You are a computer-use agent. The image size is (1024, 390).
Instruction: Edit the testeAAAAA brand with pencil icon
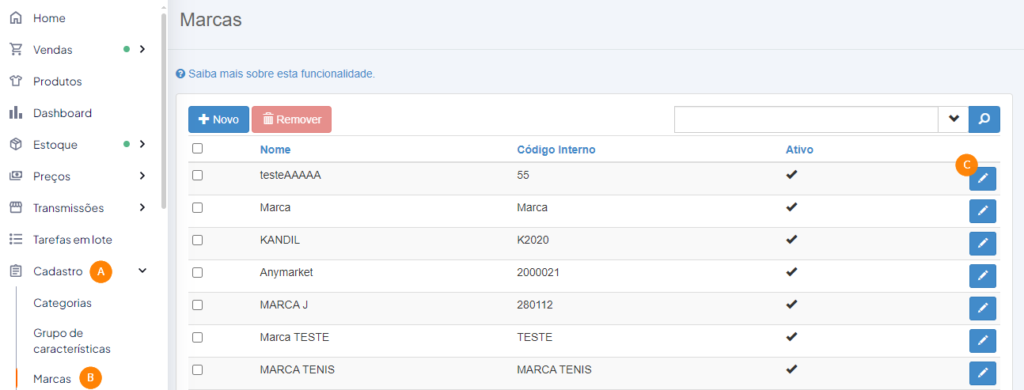[x=982, y=178]
